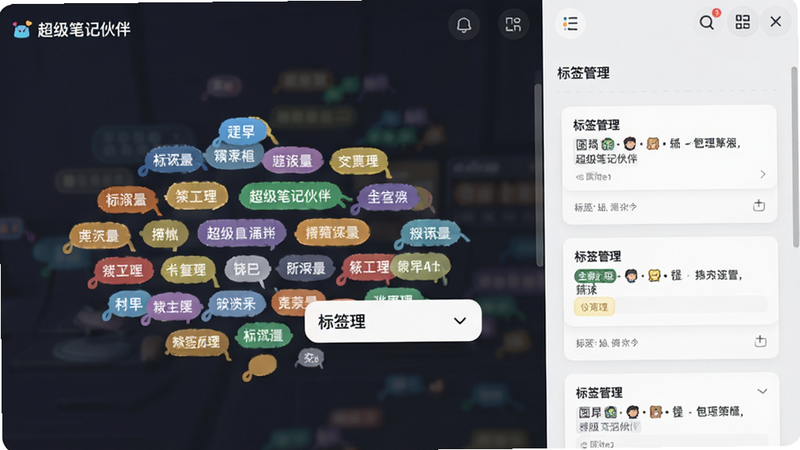
Task: Click the tag canvas vertical scrollbar
Action: pos(538,176)
